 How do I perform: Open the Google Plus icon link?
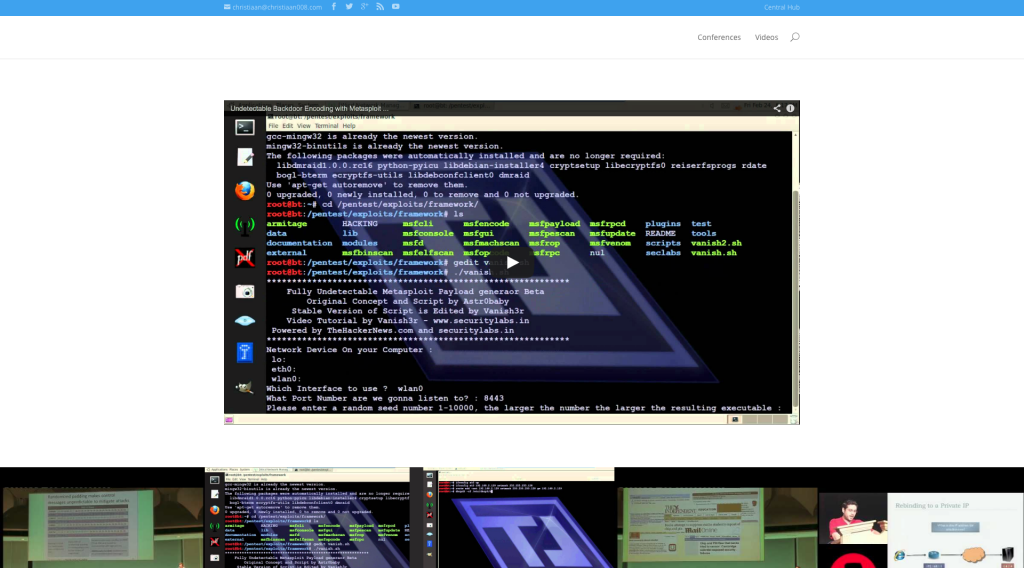(x=364, y=7)
